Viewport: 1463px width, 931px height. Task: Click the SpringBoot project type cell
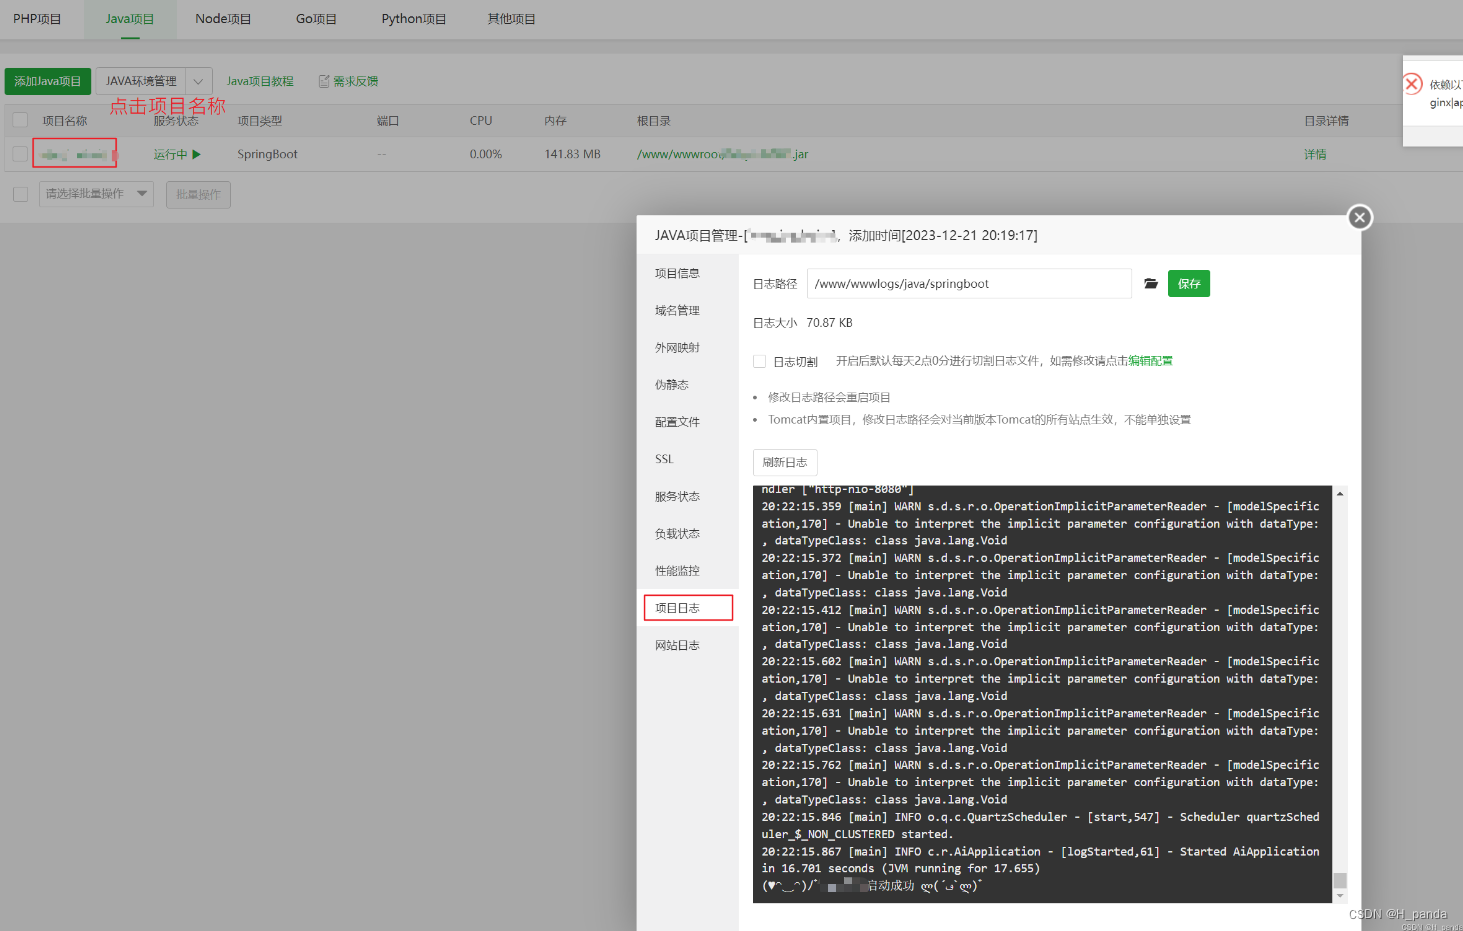[x=267, y=154]
